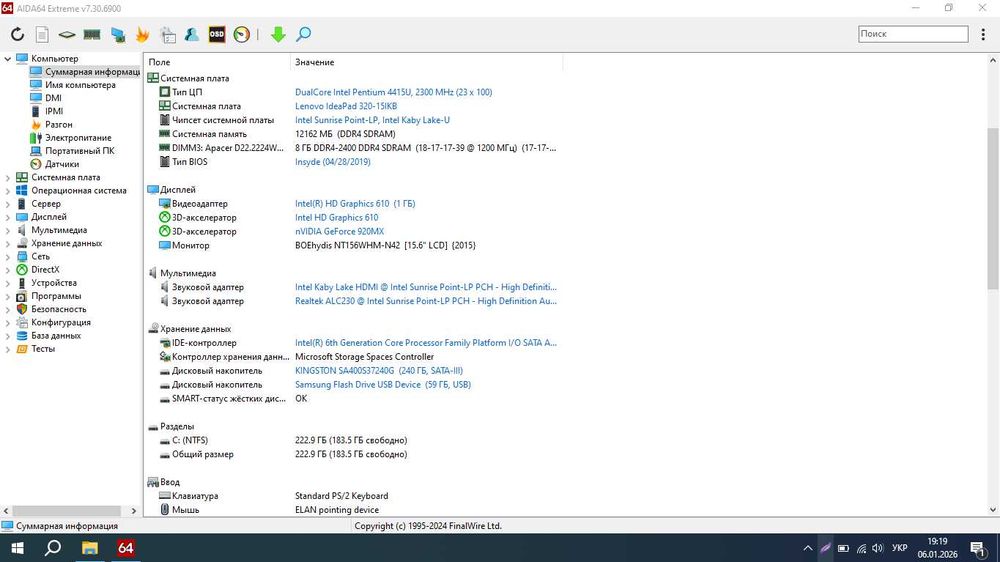Image resolution: width=1000 pixels, height=562 pixels.
Task: Click the user silhouette toolbar icon
Action: [x=191, y=34]
